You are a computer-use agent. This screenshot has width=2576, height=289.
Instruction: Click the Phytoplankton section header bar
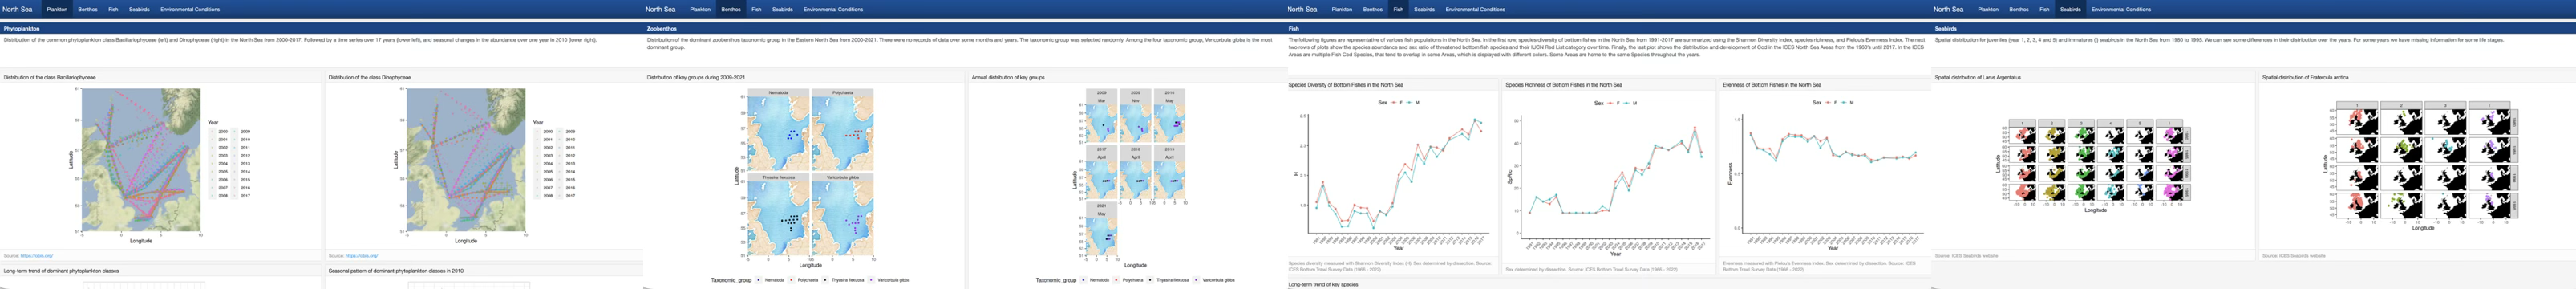pos(321,29)
